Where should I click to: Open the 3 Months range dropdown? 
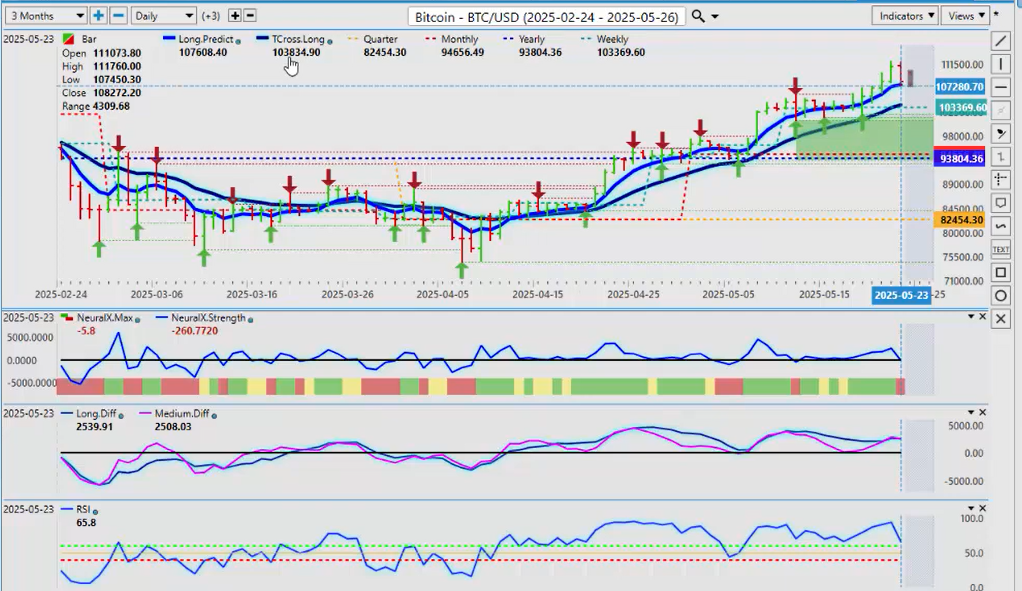(x=46, y=16)
